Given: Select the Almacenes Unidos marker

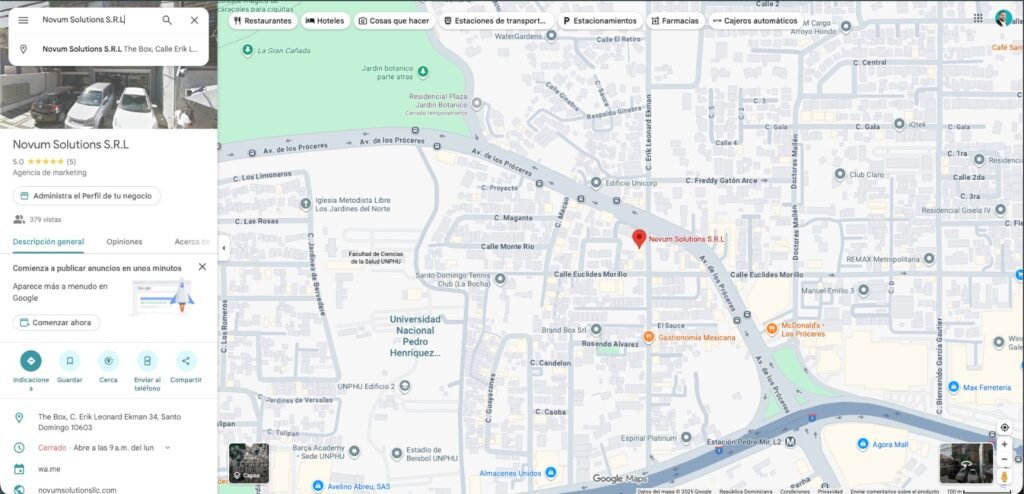Looking at the screenshot, I should tap(551, 472).
